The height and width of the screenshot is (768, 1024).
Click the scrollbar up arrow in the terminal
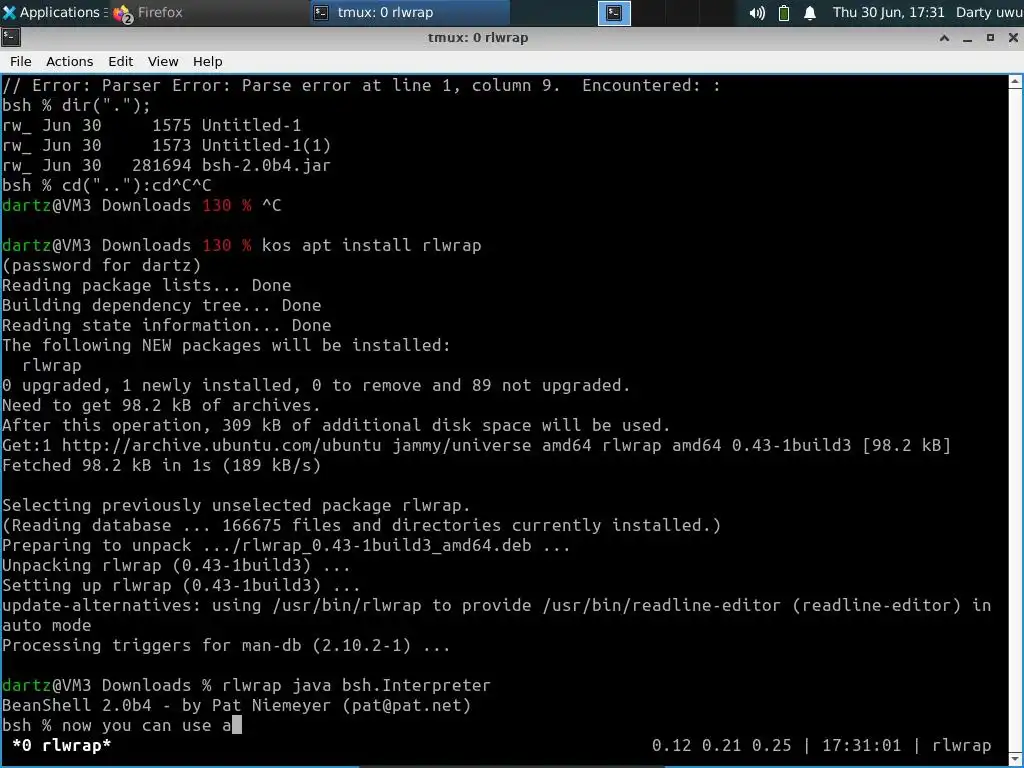[x=1015, y=82]
